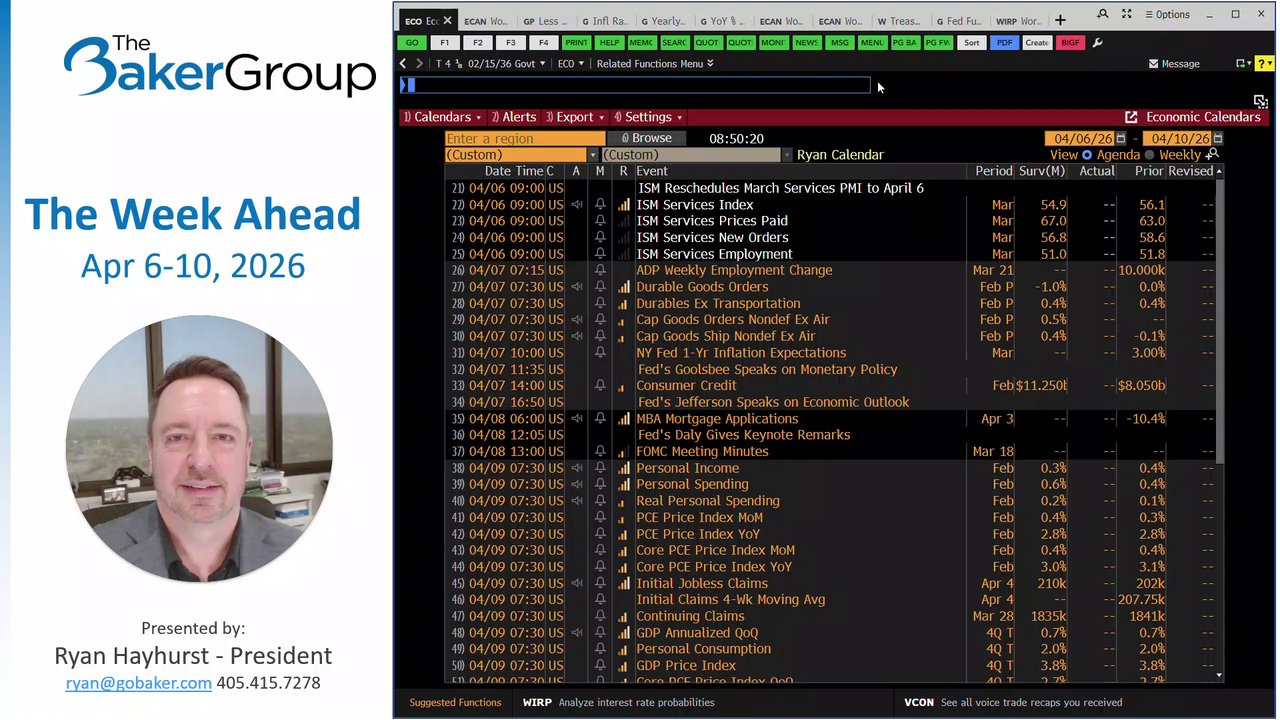Click speaker icon for MBA Mortgage Applications
This screenshot has height=720, width=1280.
point(577,418)
